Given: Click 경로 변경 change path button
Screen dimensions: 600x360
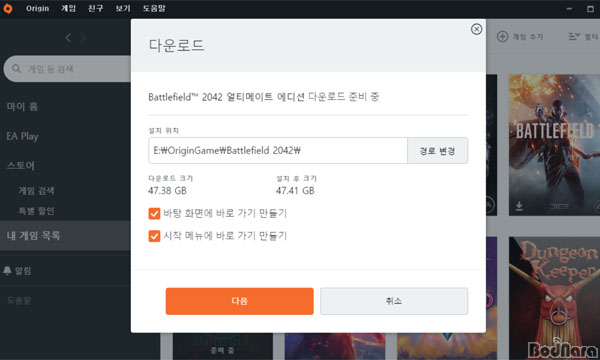Looking at the screenshot, I should click(437, 151).
